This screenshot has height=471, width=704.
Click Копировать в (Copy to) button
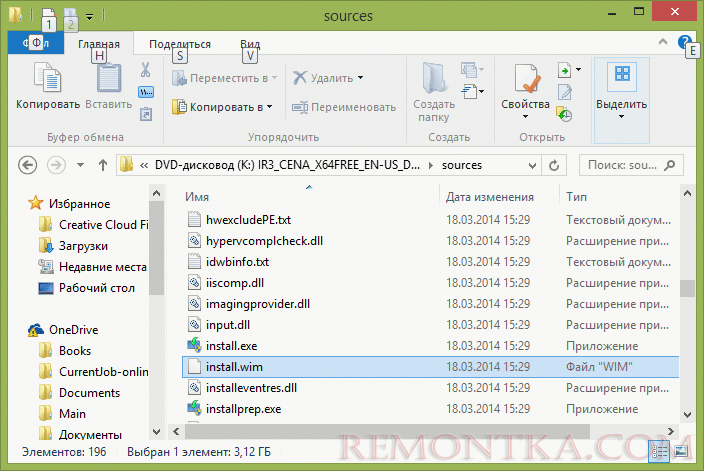click(x=222, y=107)
